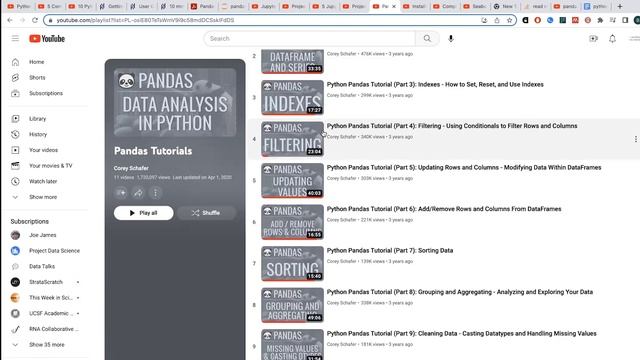This screenshot has width=640, height=360.
Task: Open StrataScratch subscription
Action: pyautogui.click(x=46, y=282)
